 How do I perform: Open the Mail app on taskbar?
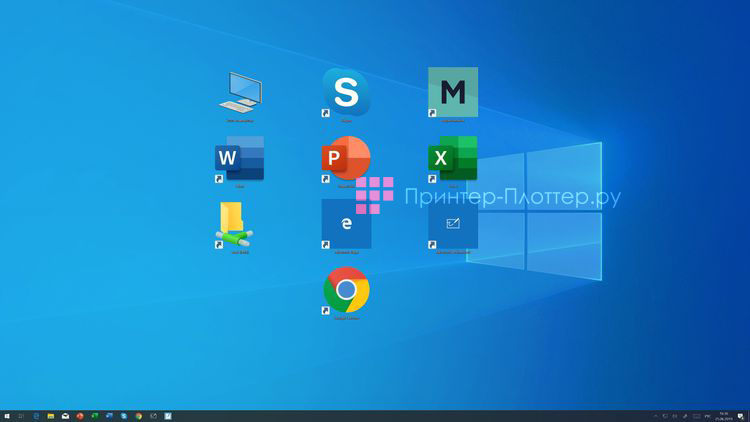click(x=65, y=415)
